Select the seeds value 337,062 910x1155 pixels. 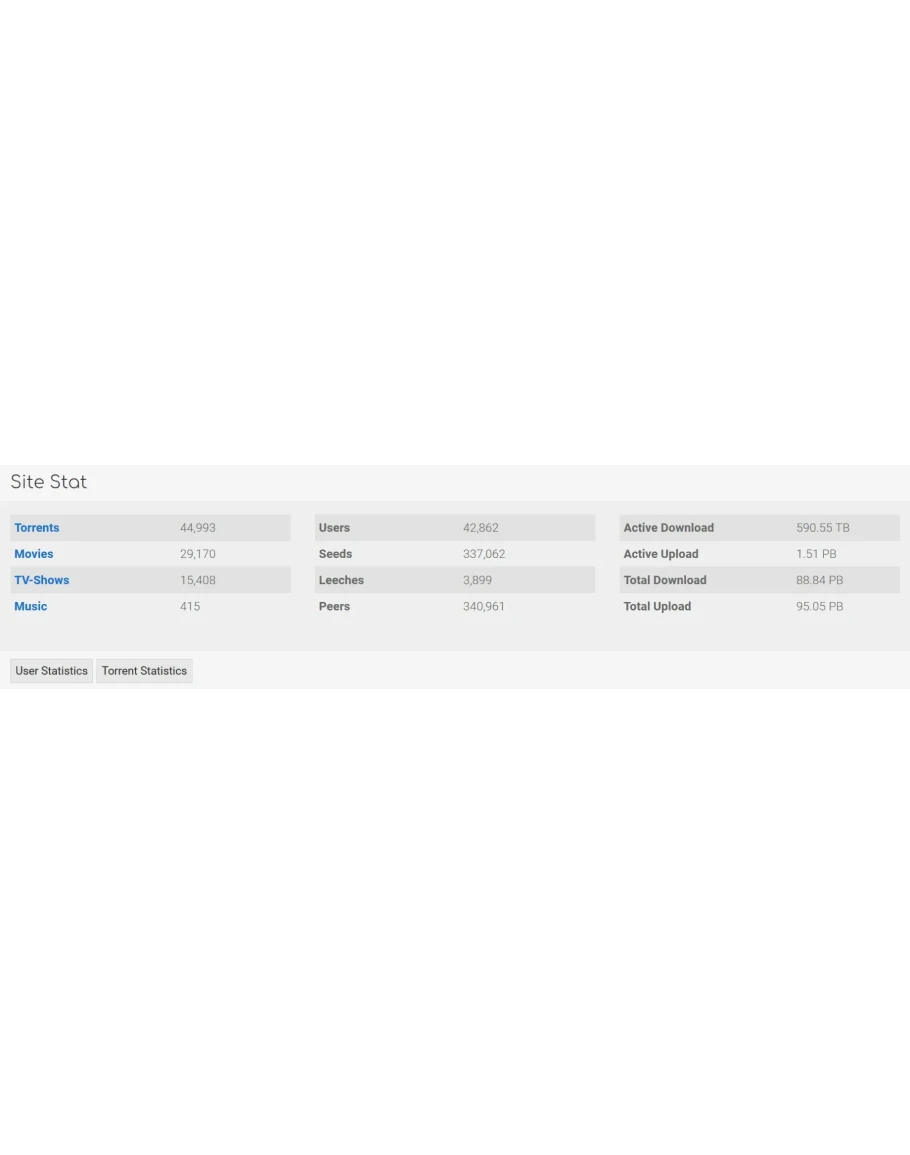point(484,554)
